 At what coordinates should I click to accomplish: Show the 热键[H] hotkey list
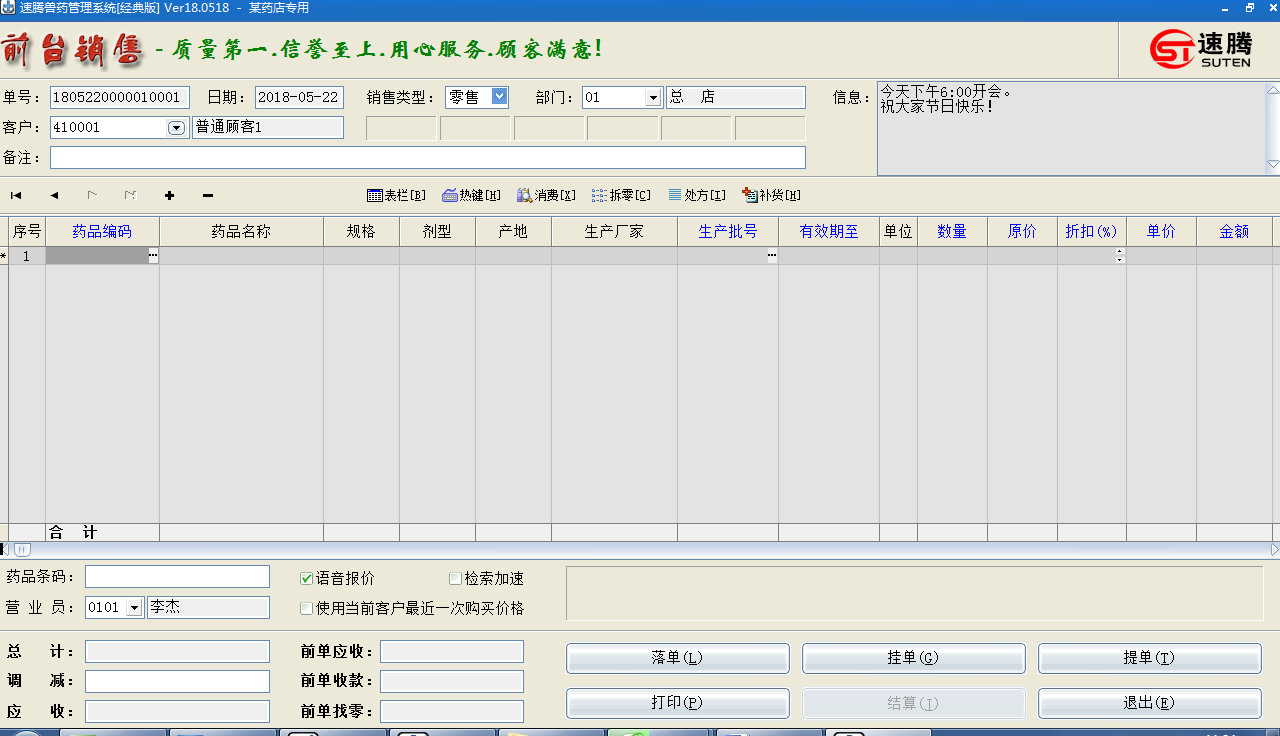[471, 196]
